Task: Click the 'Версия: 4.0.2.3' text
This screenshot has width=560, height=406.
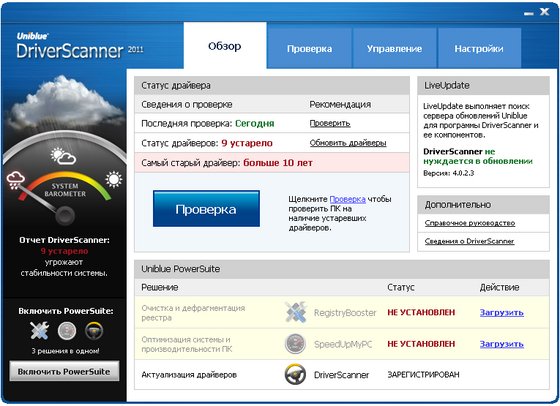Action: pos(449,173)
